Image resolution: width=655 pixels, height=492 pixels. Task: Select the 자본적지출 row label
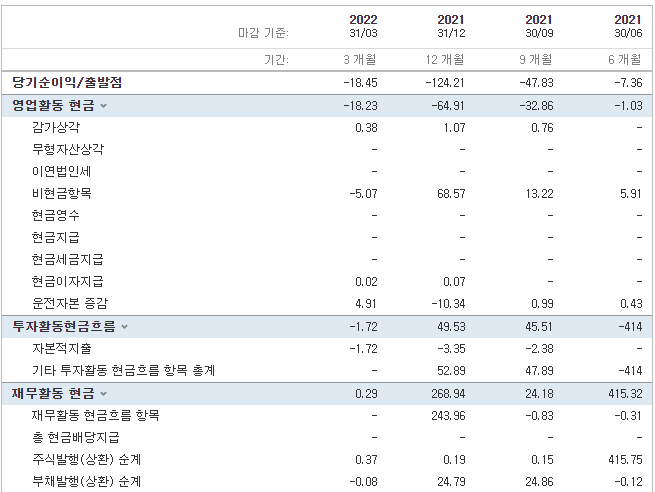tap(61, 348)
